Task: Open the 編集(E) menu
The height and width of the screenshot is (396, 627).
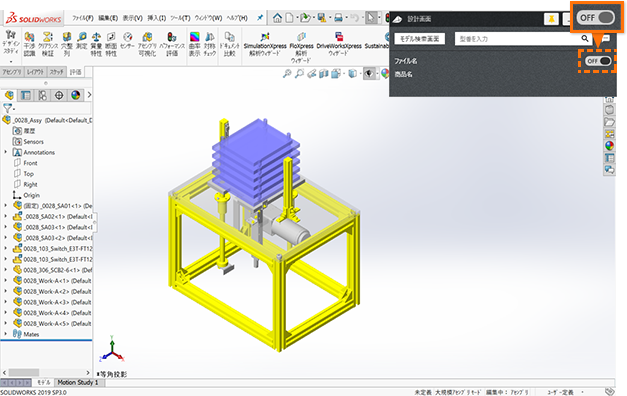Action: tap(108, 18)
